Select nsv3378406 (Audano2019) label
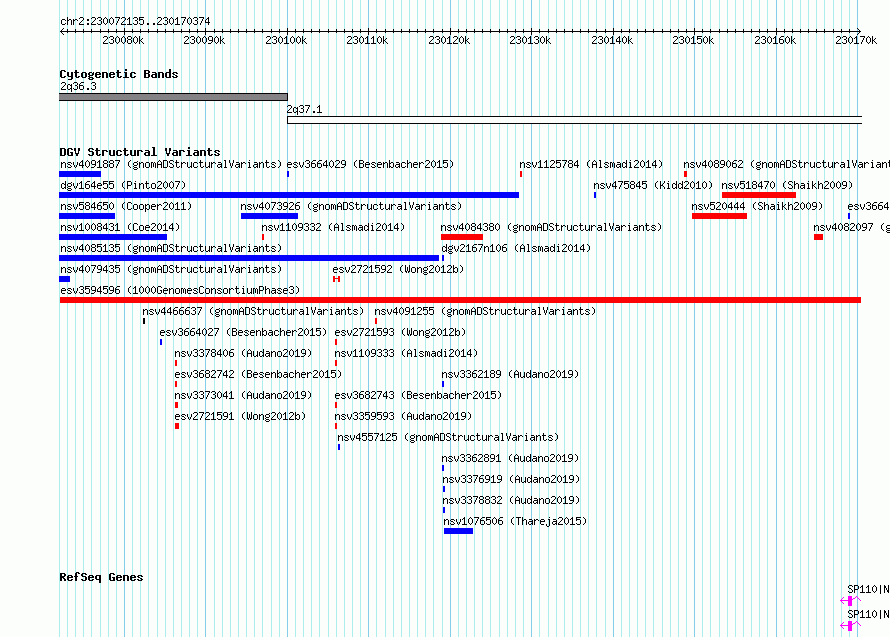Screen dimensions: 890x637 coord(243,353)
